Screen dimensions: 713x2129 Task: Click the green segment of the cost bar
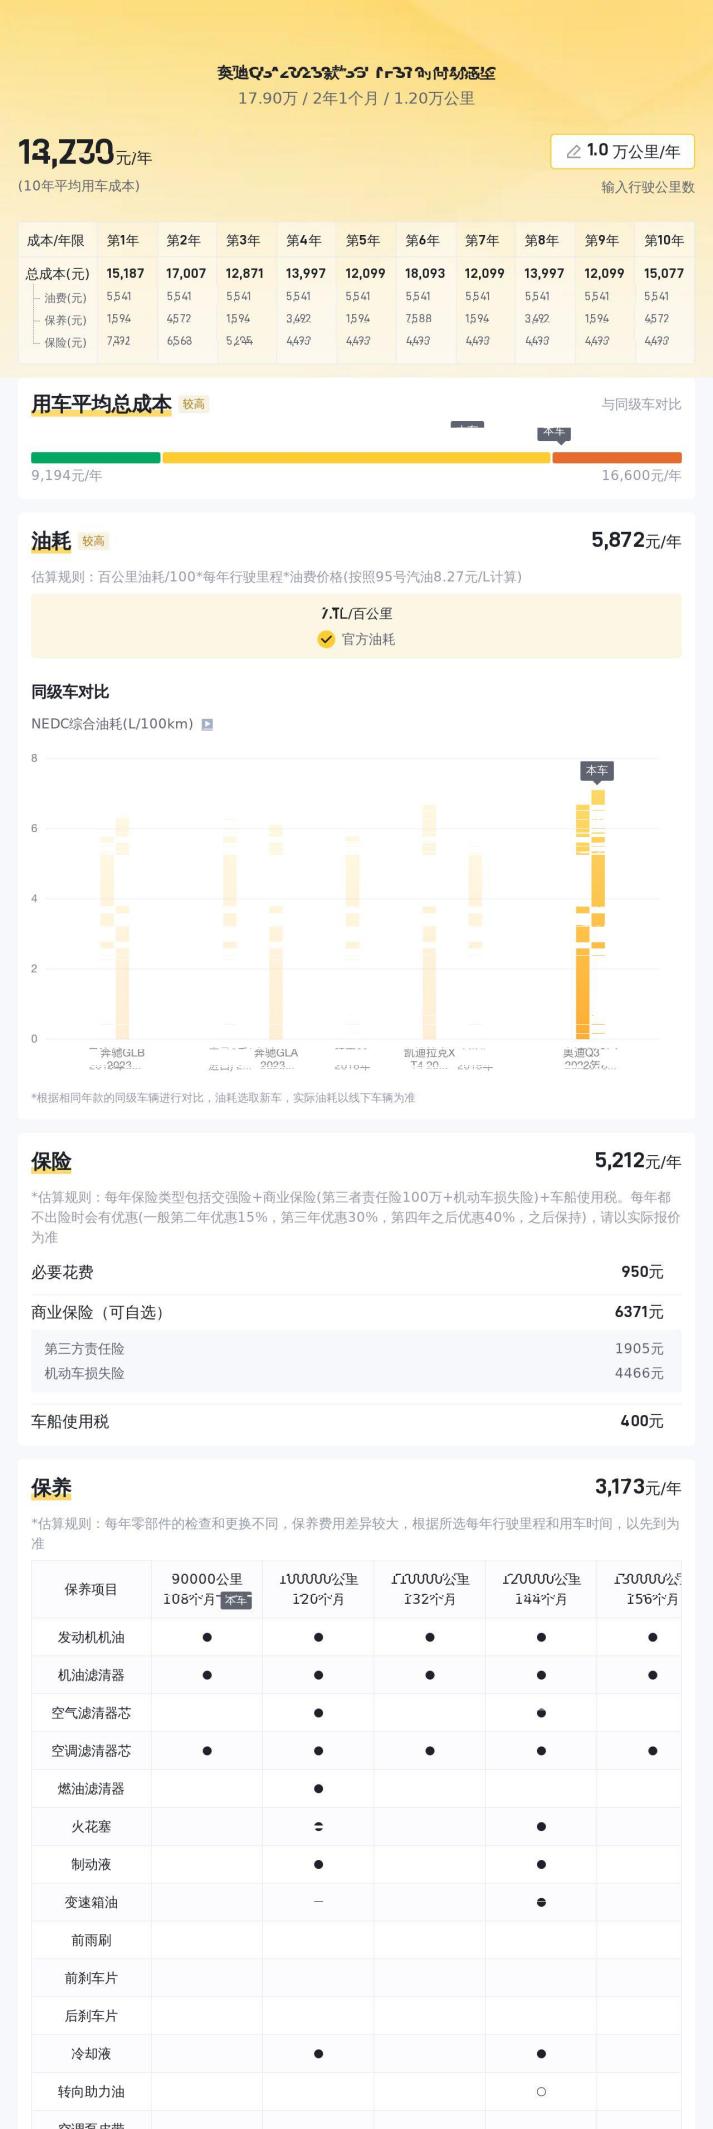(x=95, y=458)
